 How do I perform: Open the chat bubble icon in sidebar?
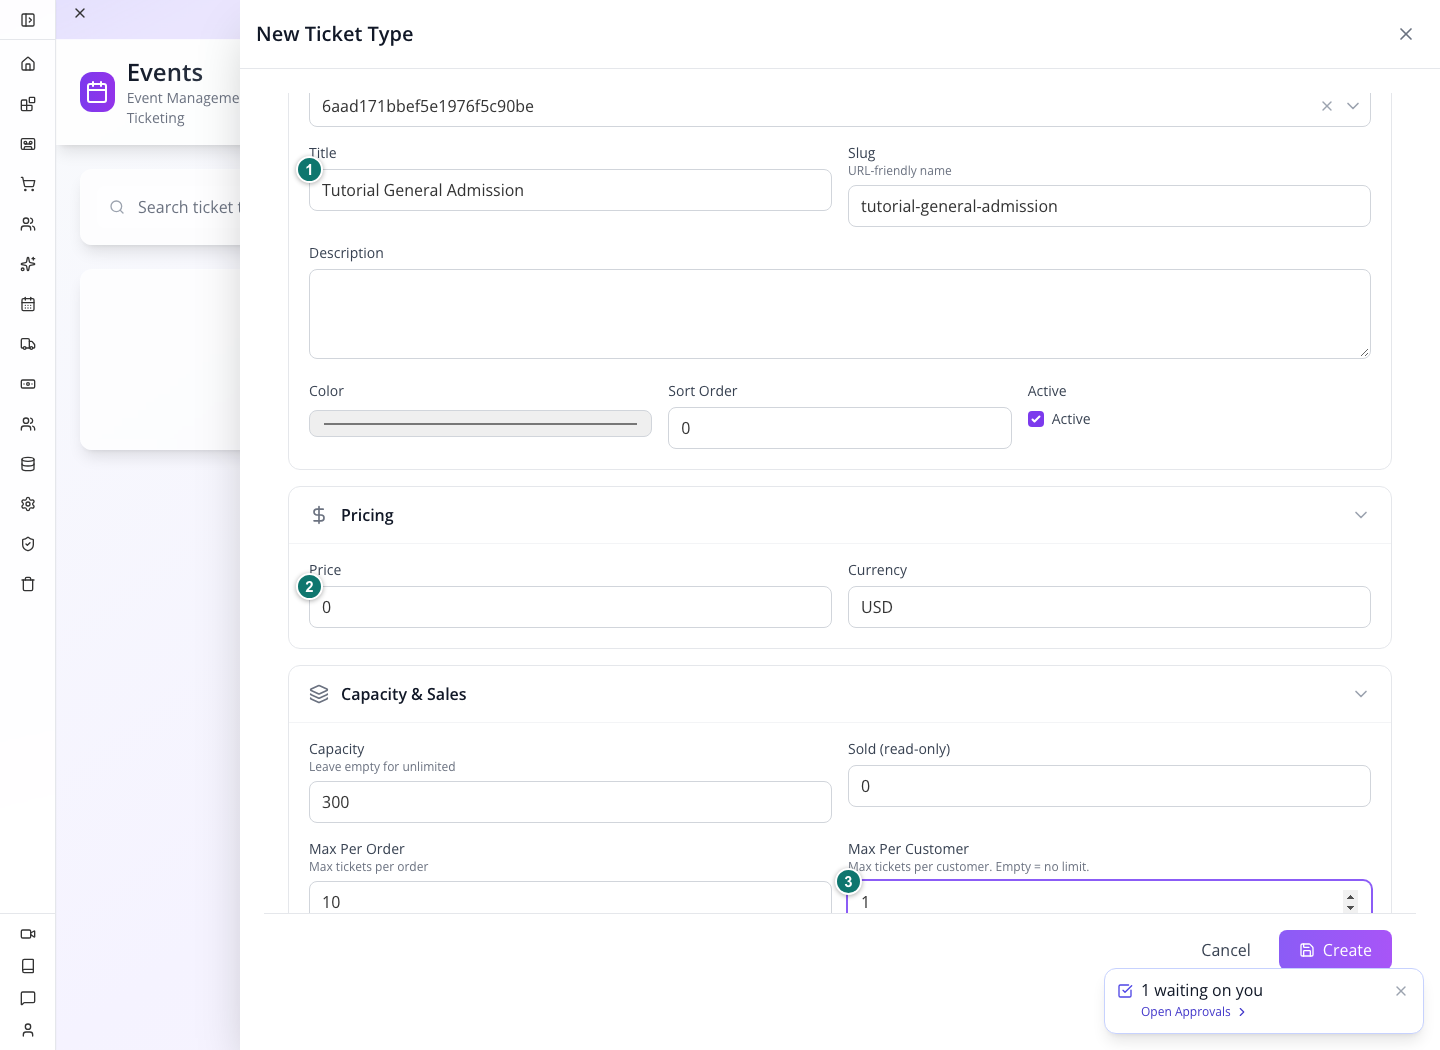28,998
